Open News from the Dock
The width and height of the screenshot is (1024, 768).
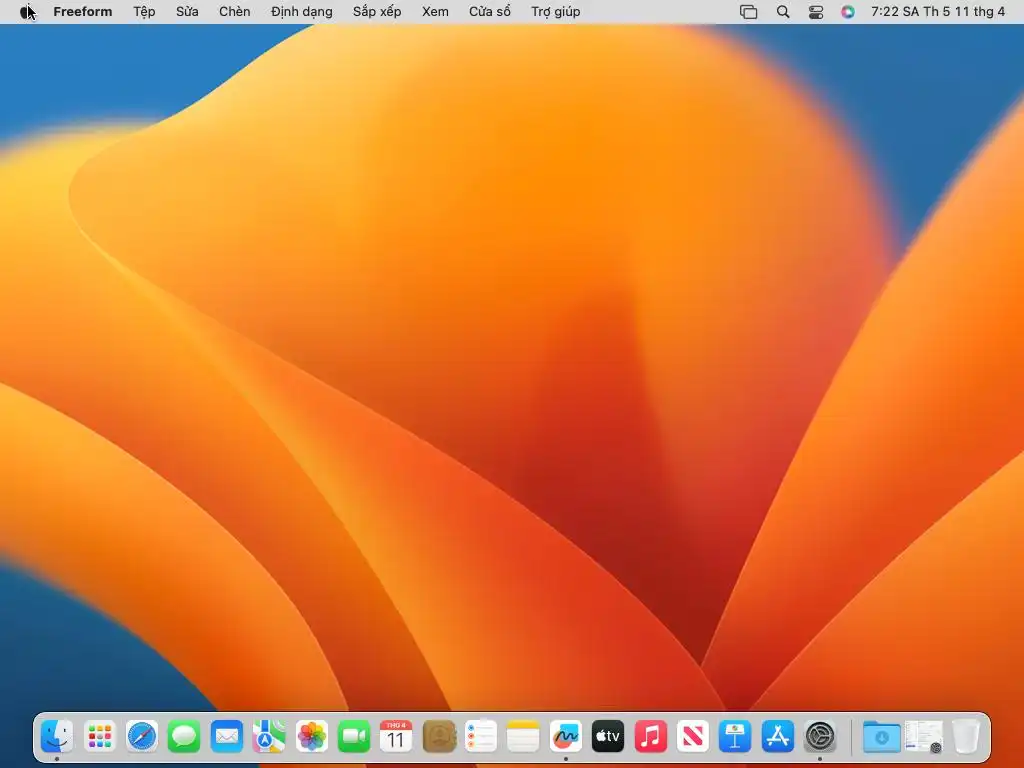click(x=693, y=737)
